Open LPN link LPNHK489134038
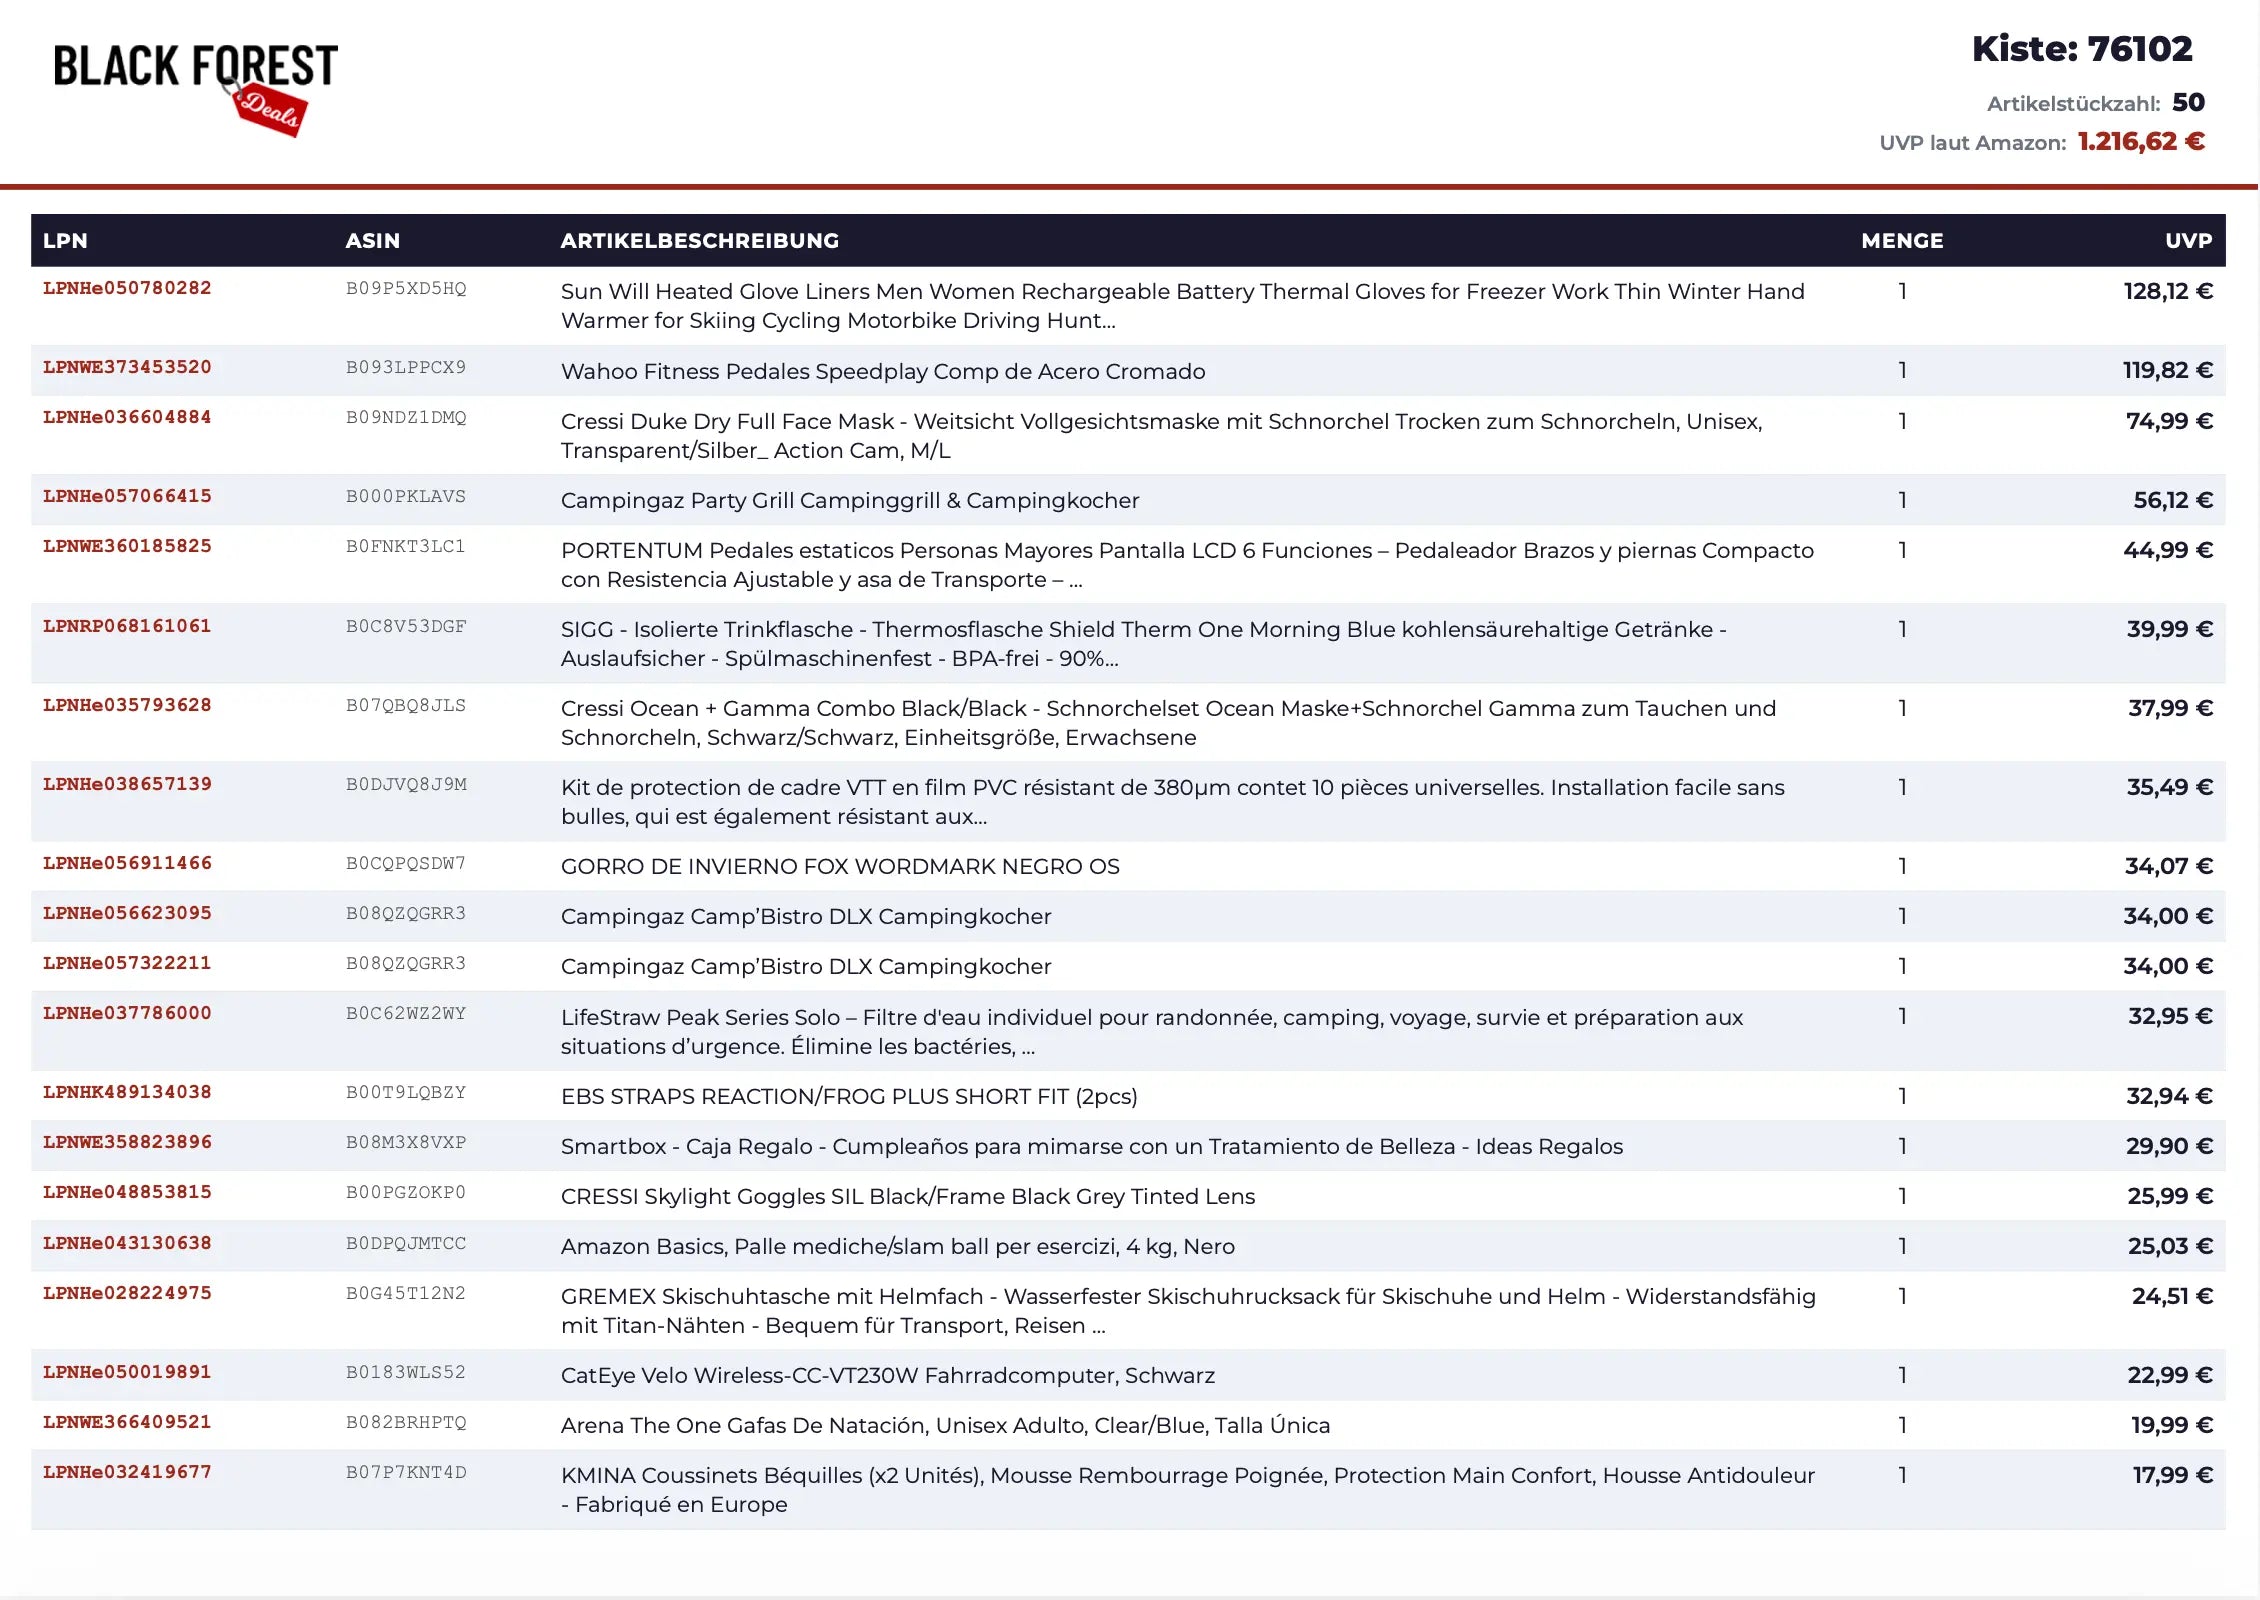Viewport: 2260px width, 1600px height. point(127,1092)
